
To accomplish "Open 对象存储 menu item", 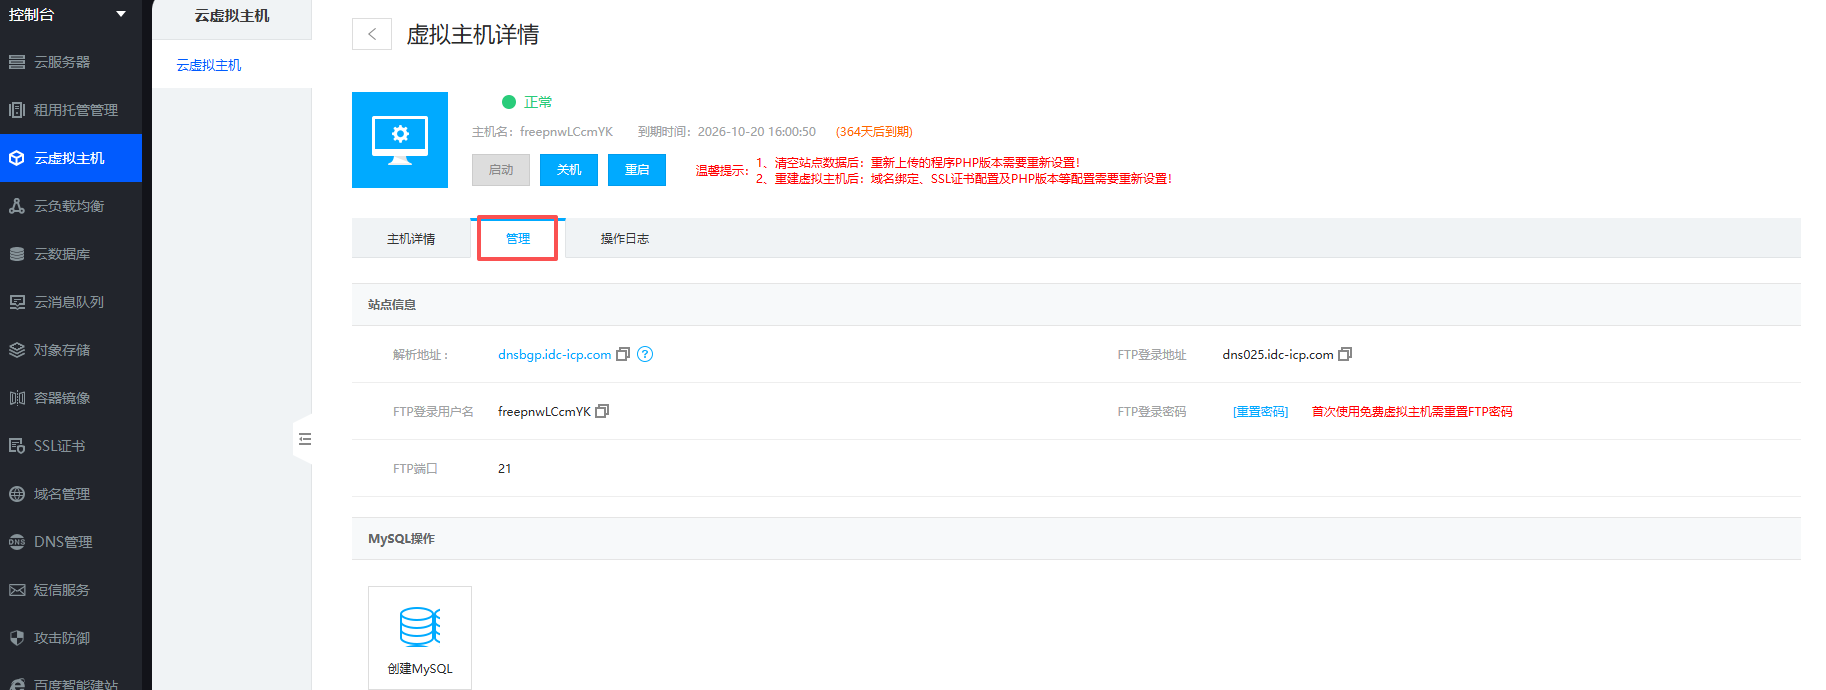I will tap(71, 350).
